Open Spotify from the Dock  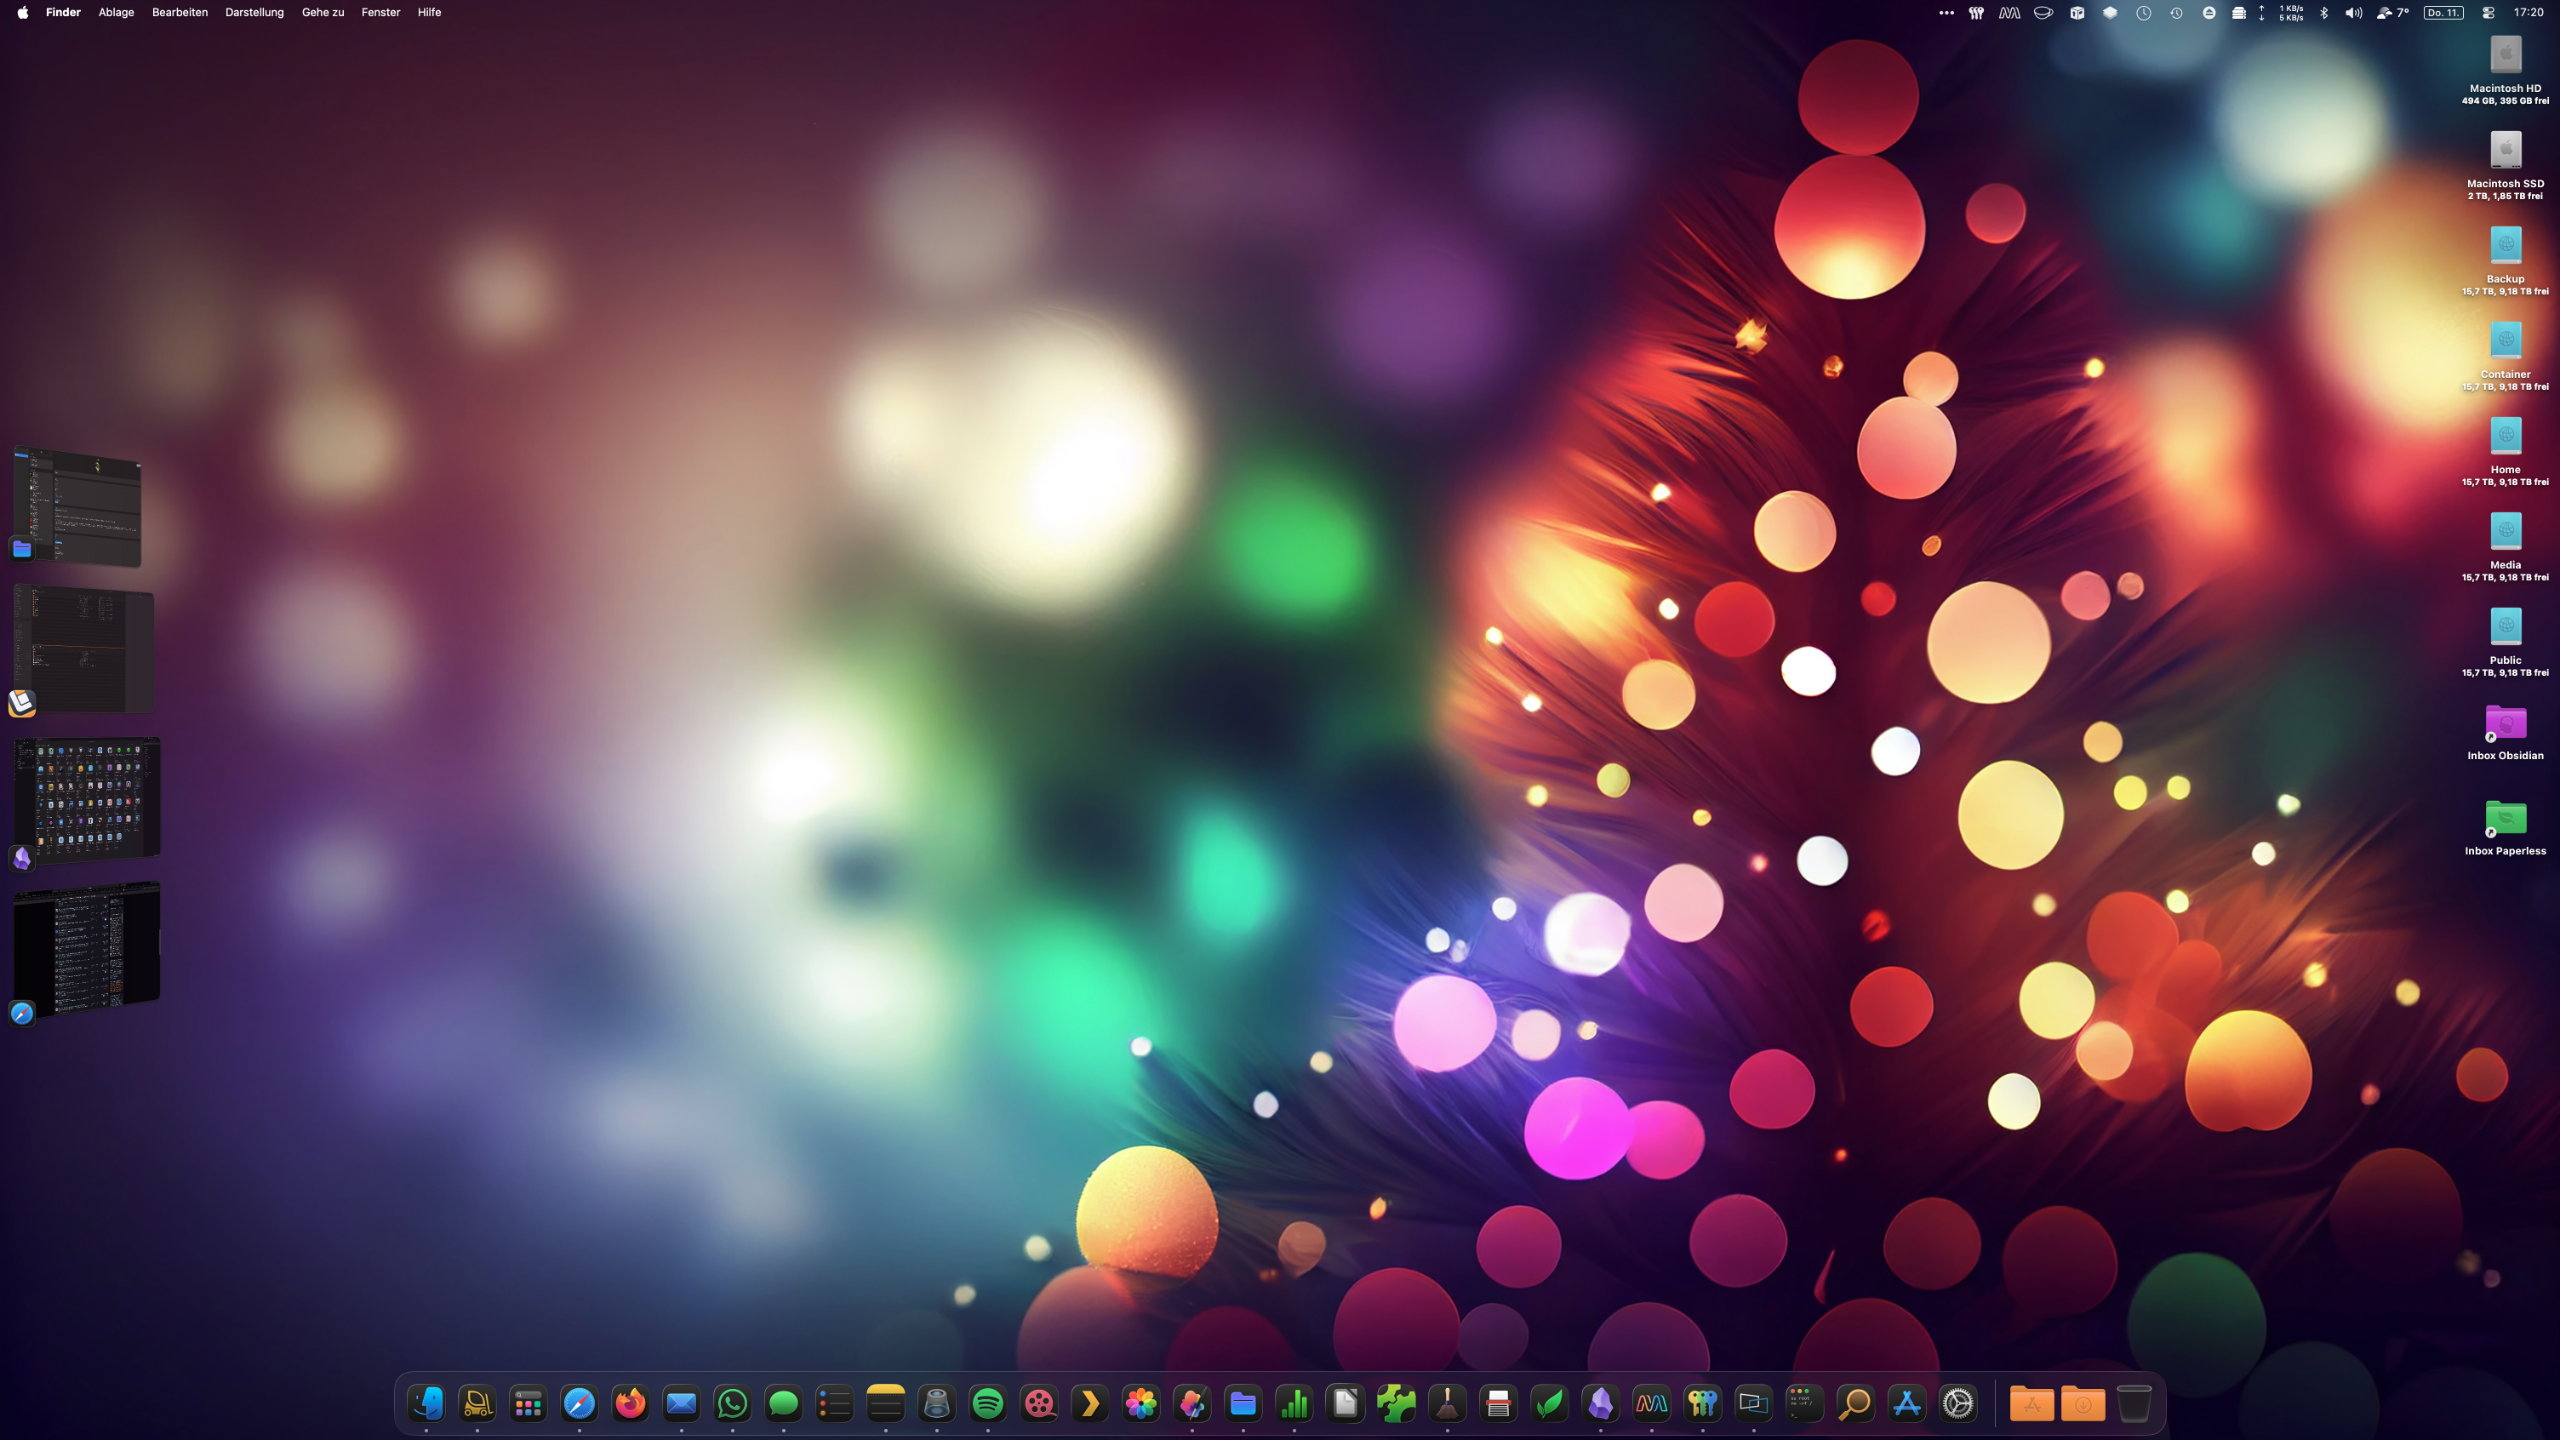(x=990, y=1404)
